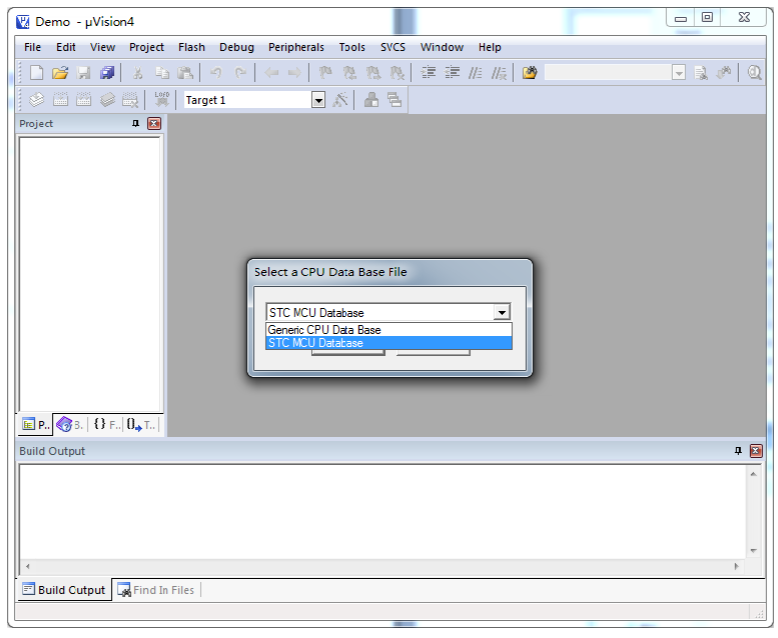Toggle the CPU database combo box arrow
The image size is (778, 638).
[x=502, y=313]
